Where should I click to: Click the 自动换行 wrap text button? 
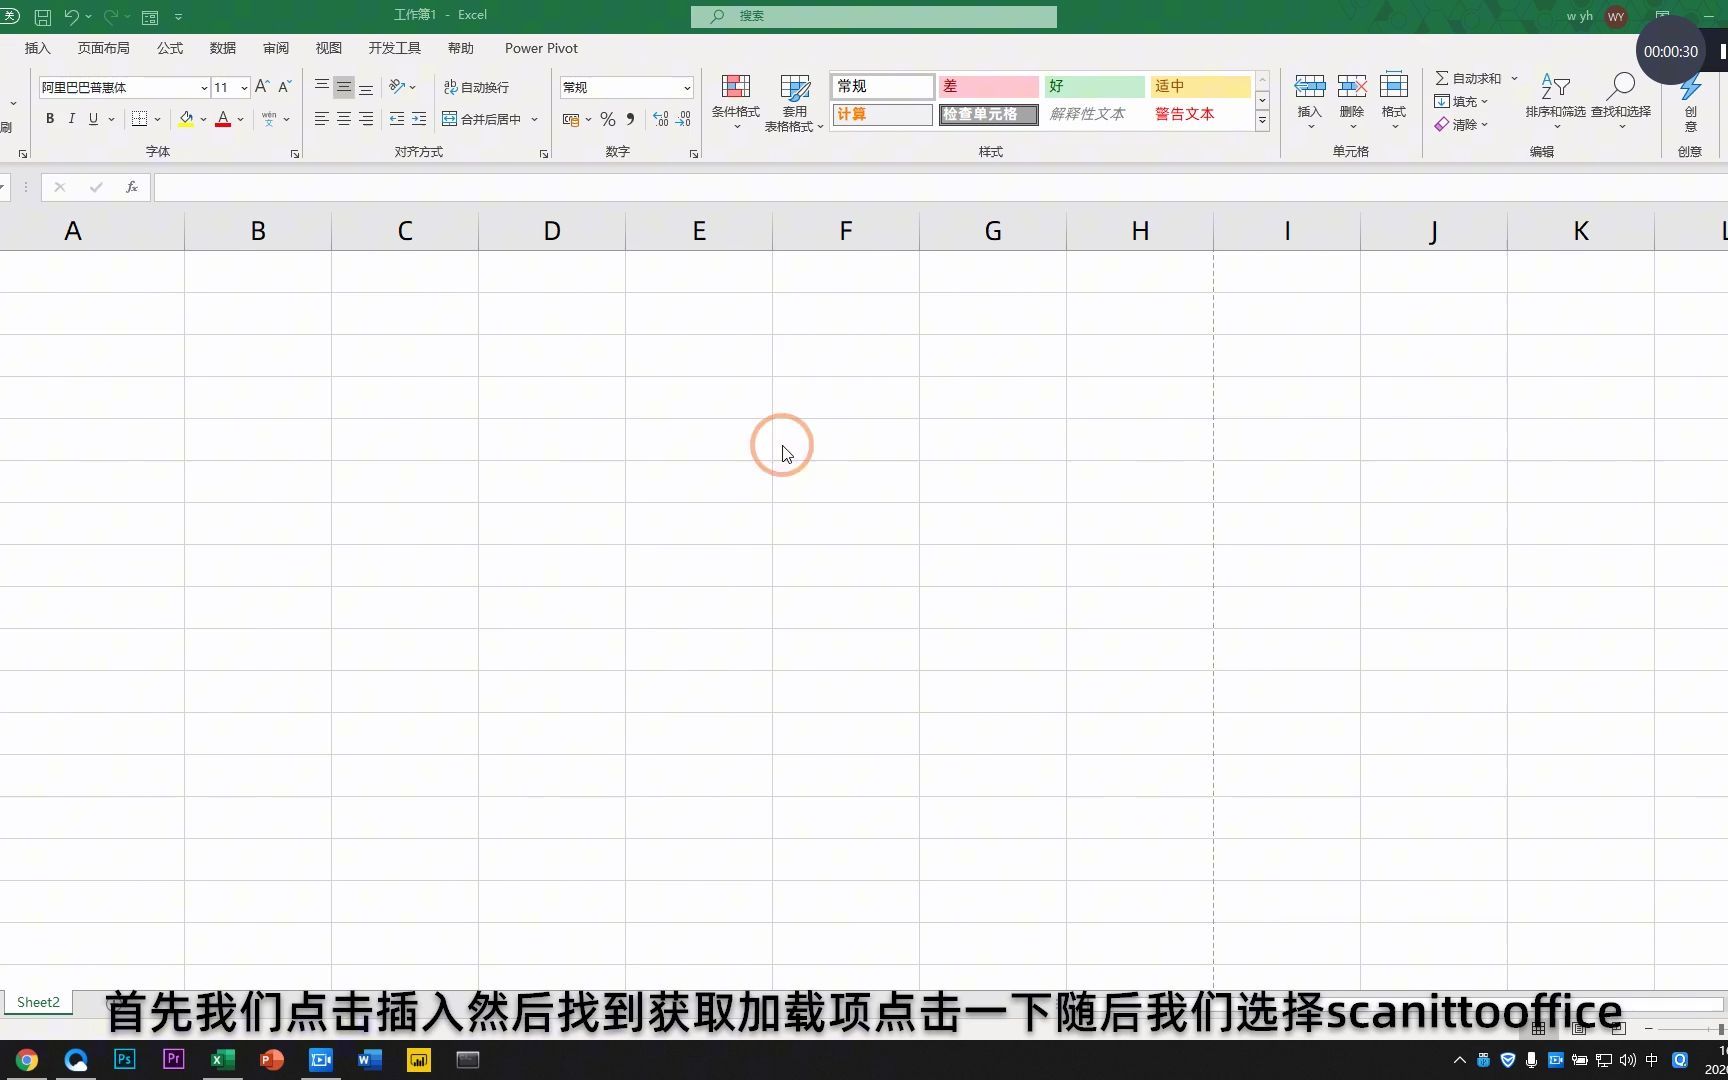click(x=477, y=87)
